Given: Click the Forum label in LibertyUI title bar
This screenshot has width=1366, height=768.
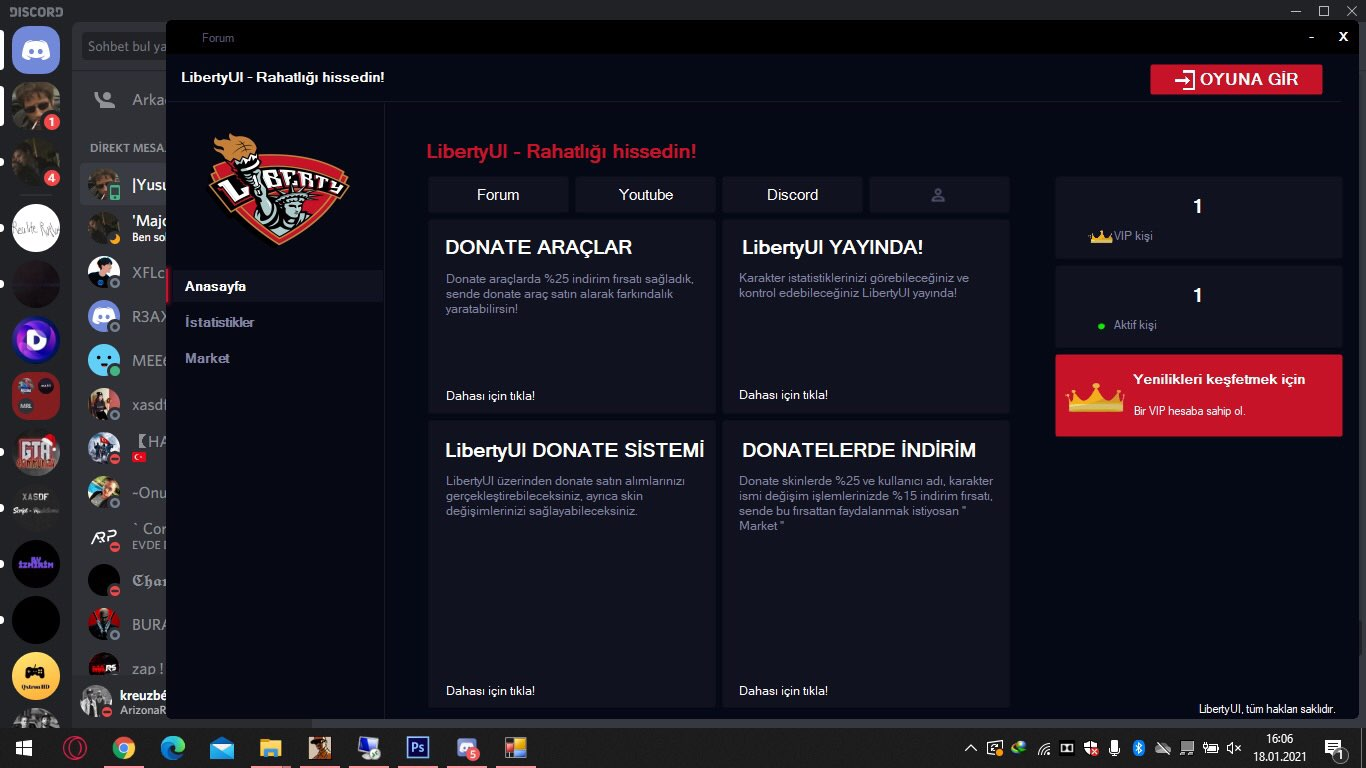Looking at the screenshot, I should (x=218, y=38).
